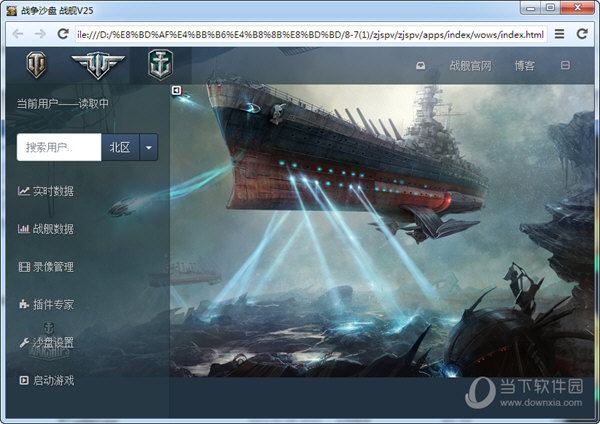The width and height of the screenshot is (600, 424).
Task: Click the line chart icon beside 实时数据
Action: click(x=24, y=191)
